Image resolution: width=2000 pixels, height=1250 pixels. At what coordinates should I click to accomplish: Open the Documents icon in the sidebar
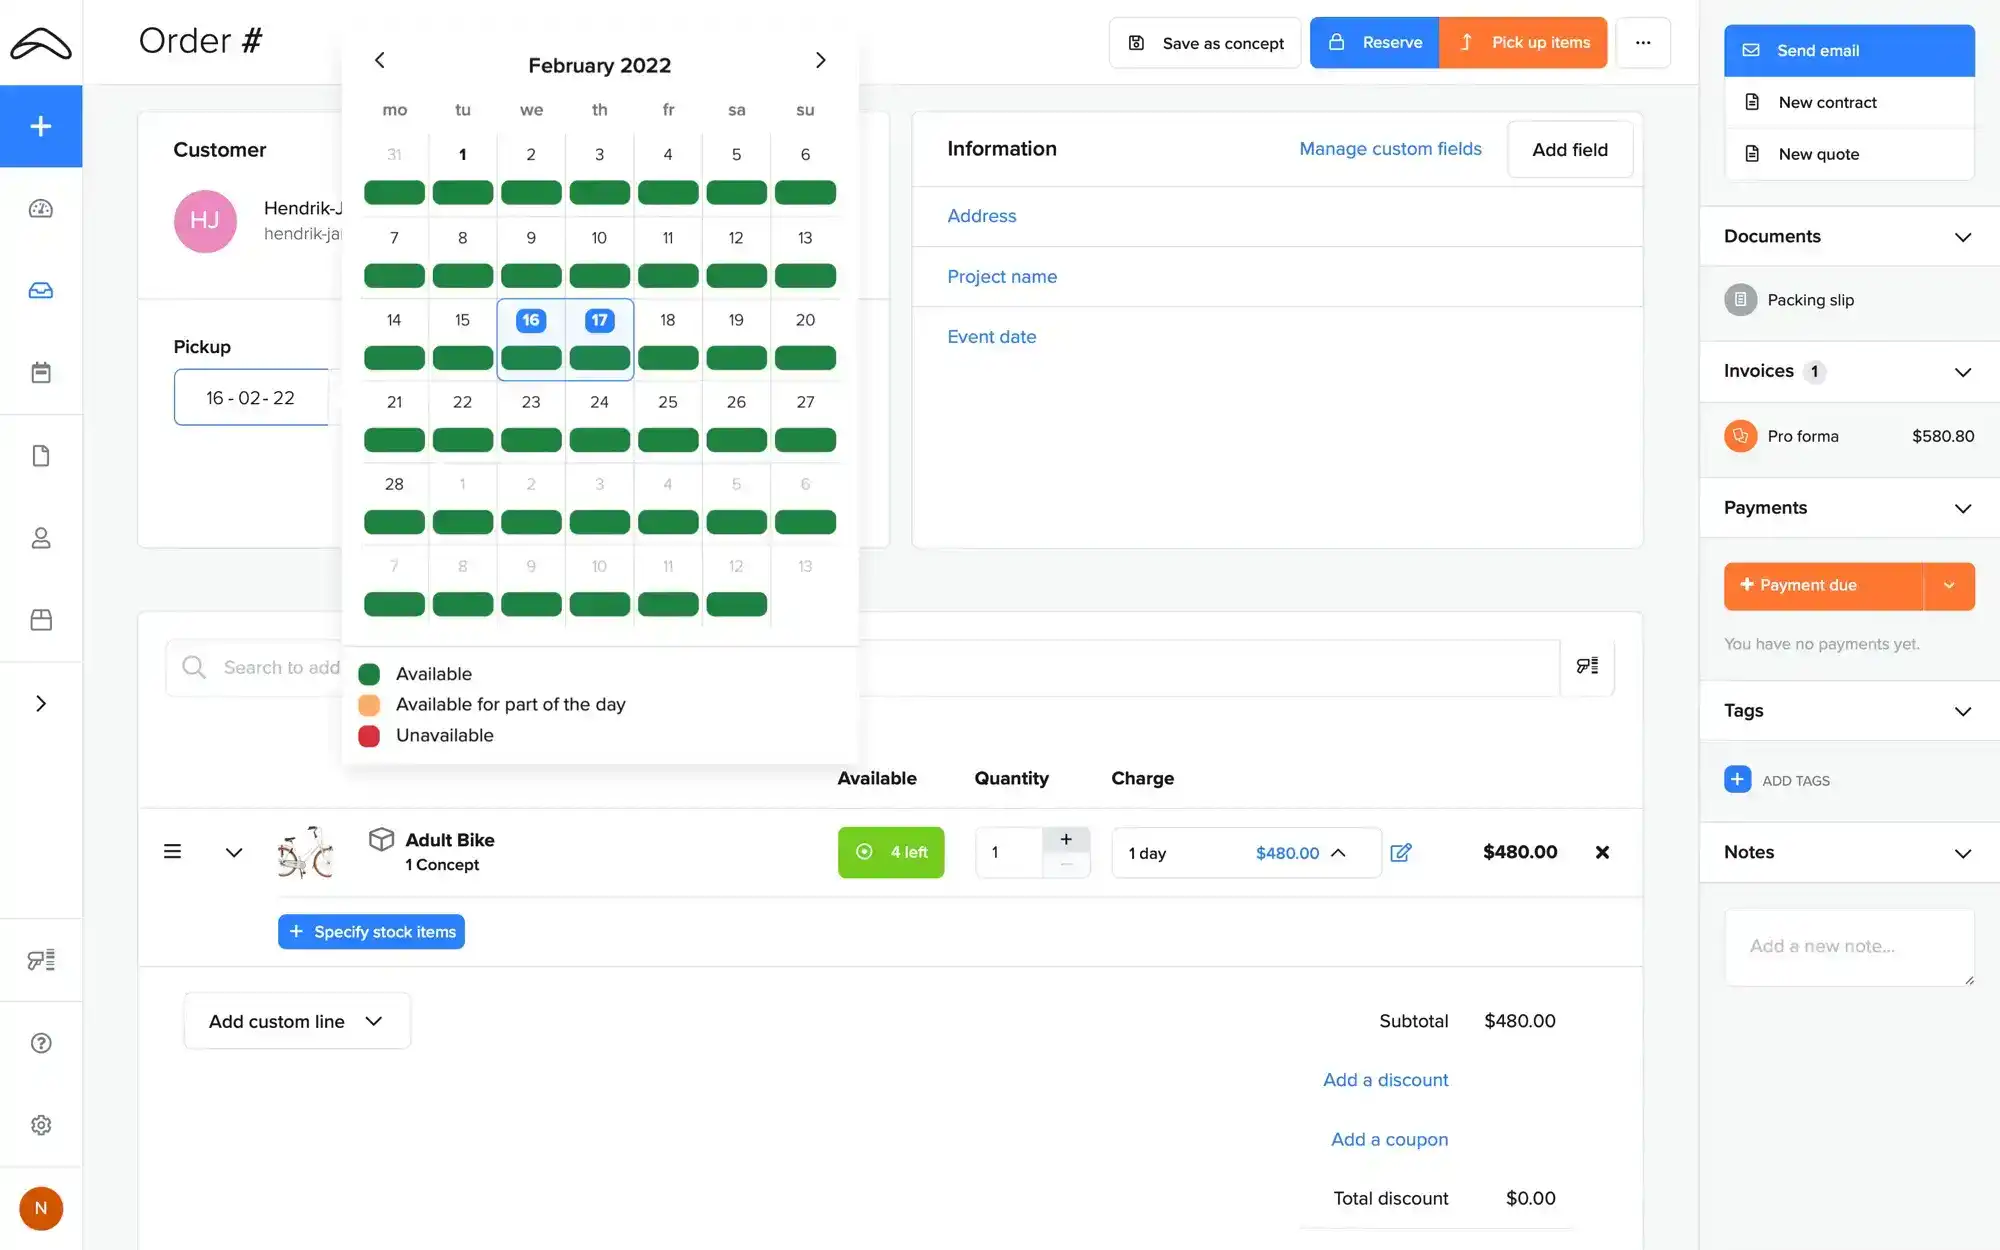tap(41, 455)
